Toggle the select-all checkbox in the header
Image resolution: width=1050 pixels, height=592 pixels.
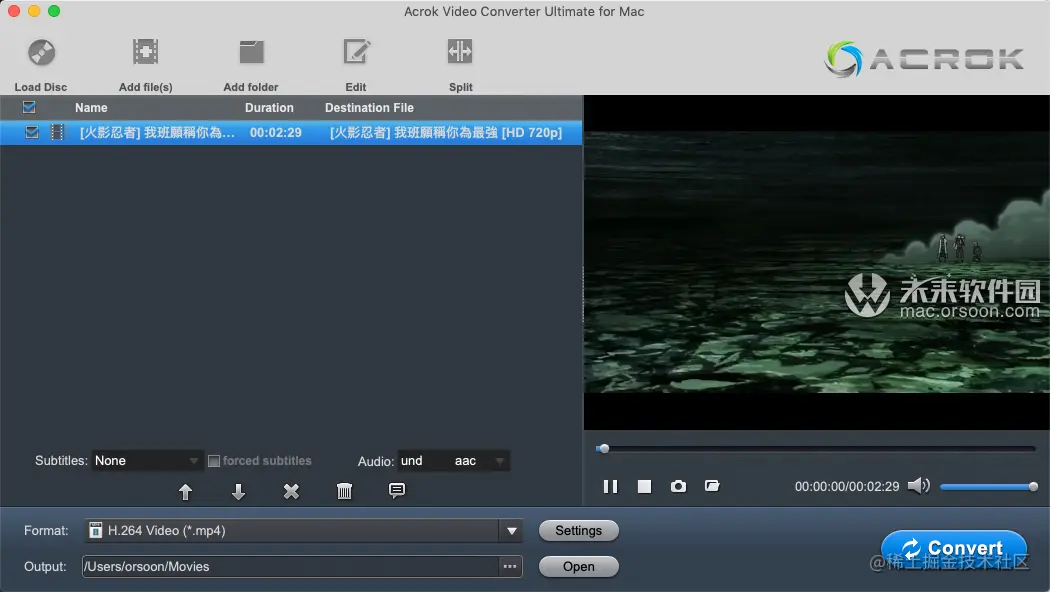(x=29, y=107)
